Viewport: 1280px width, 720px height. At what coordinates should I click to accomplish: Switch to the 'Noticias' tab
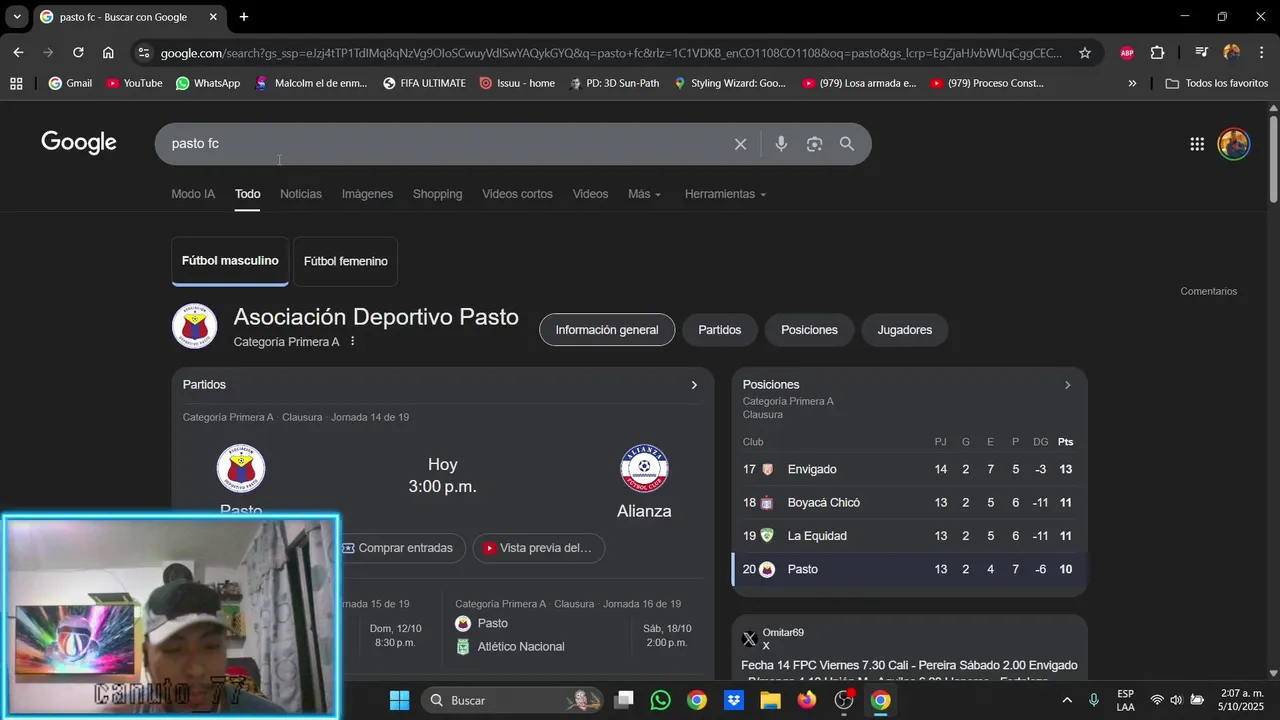click(x=301, y=194)
